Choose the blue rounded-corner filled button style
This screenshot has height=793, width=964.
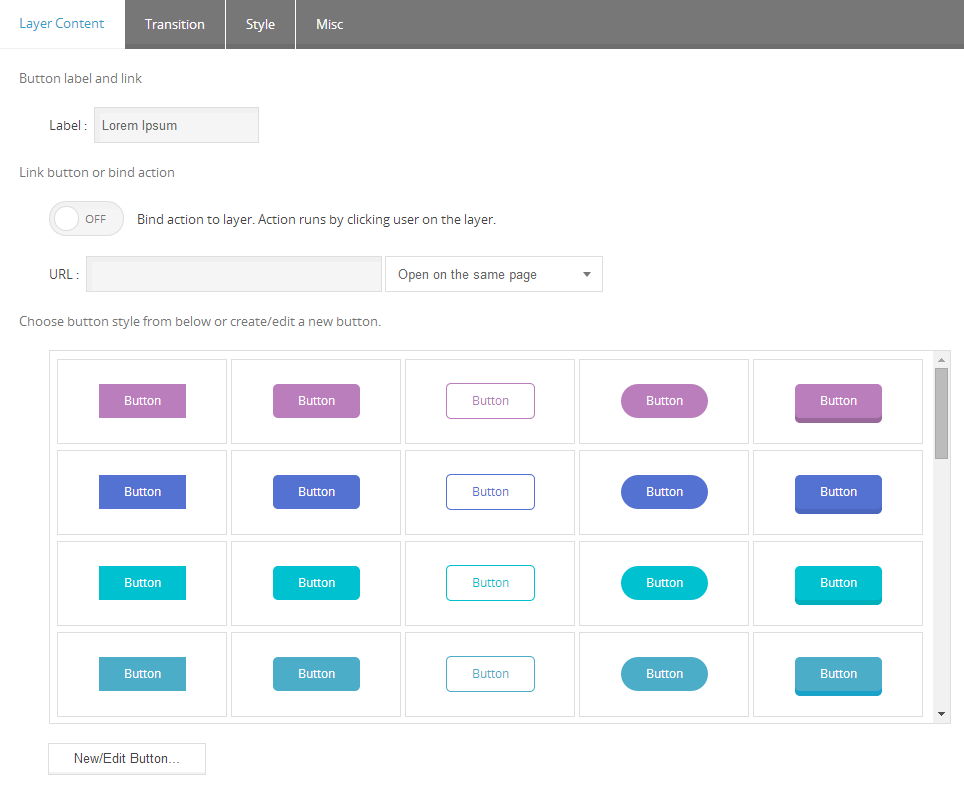(316, 492)
